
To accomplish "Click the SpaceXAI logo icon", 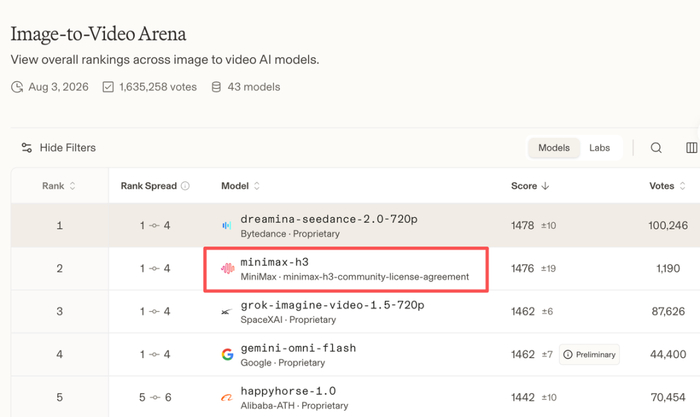I will tap(227, 312).
